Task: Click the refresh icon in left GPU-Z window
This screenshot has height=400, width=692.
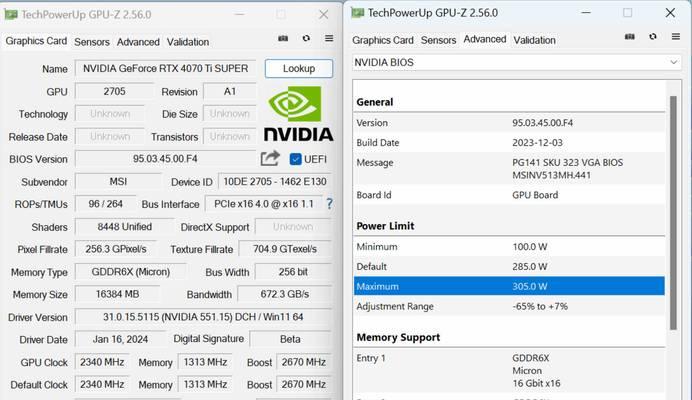Action: click(x=306, y=38)
